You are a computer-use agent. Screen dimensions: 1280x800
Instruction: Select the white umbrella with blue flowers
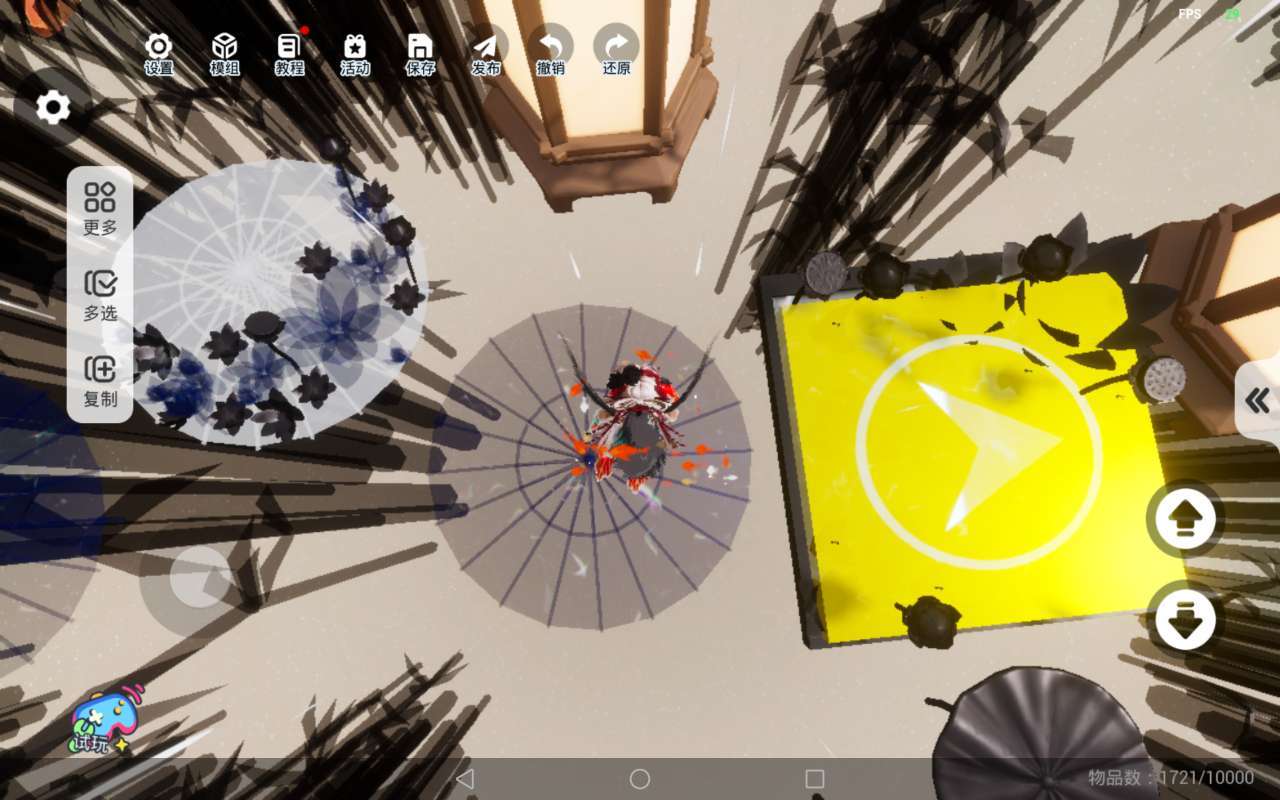(268, 302)
